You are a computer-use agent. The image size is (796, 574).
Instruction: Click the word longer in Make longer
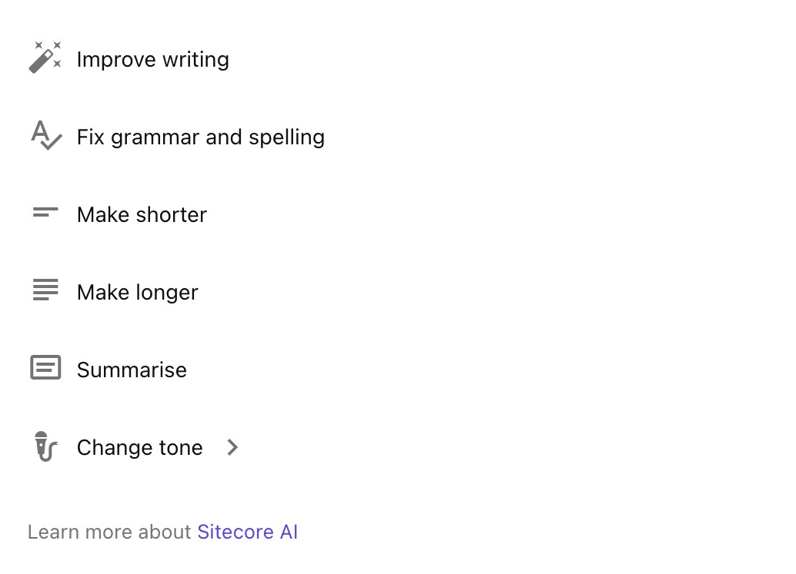167,293
